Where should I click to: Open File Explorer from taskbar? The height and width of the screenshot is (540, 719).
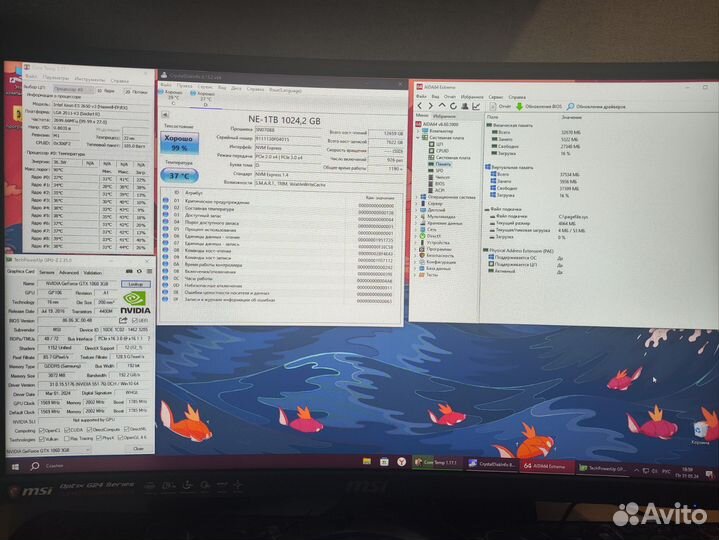[x=366, y=461]
